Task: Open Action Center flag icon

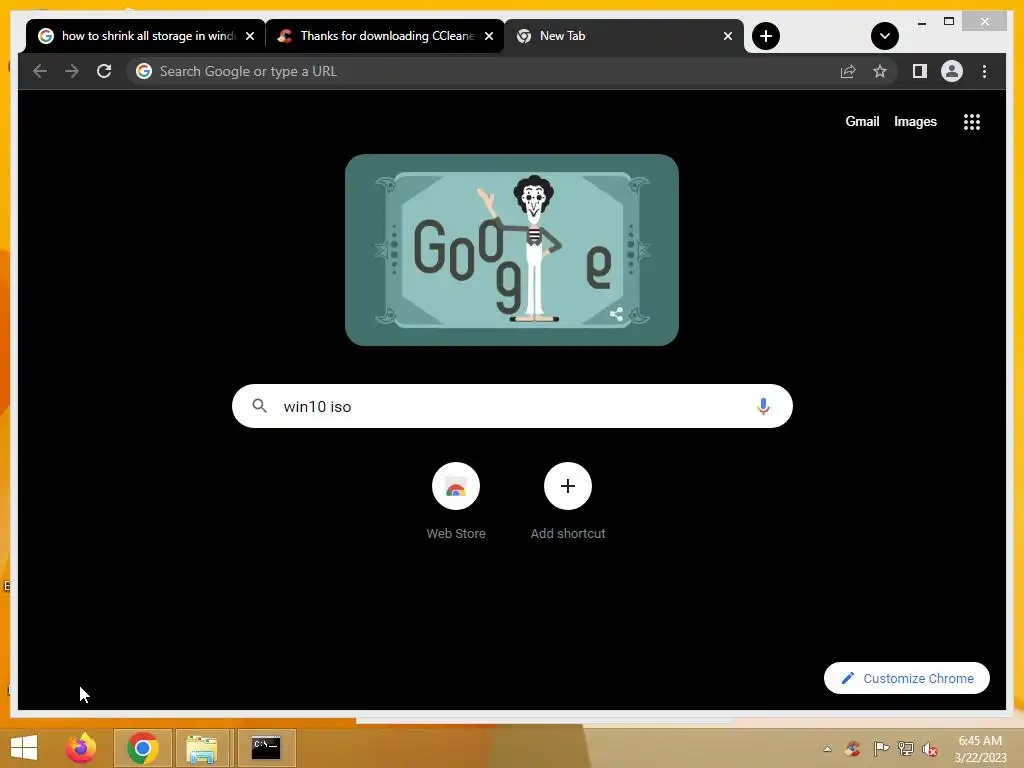Action: pyautogui.click(x=880, y=748)
